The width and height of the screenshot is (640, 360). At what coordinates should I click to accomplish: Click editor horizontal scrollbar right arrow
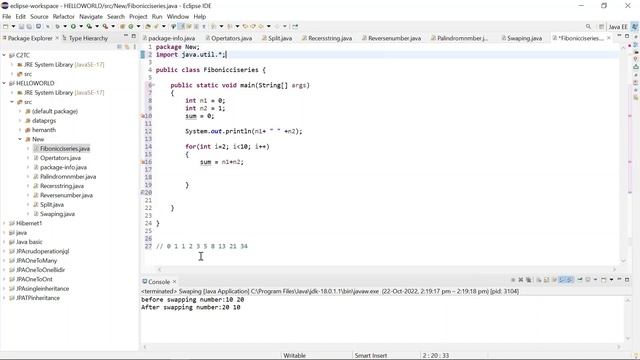(x=614, y=269)
